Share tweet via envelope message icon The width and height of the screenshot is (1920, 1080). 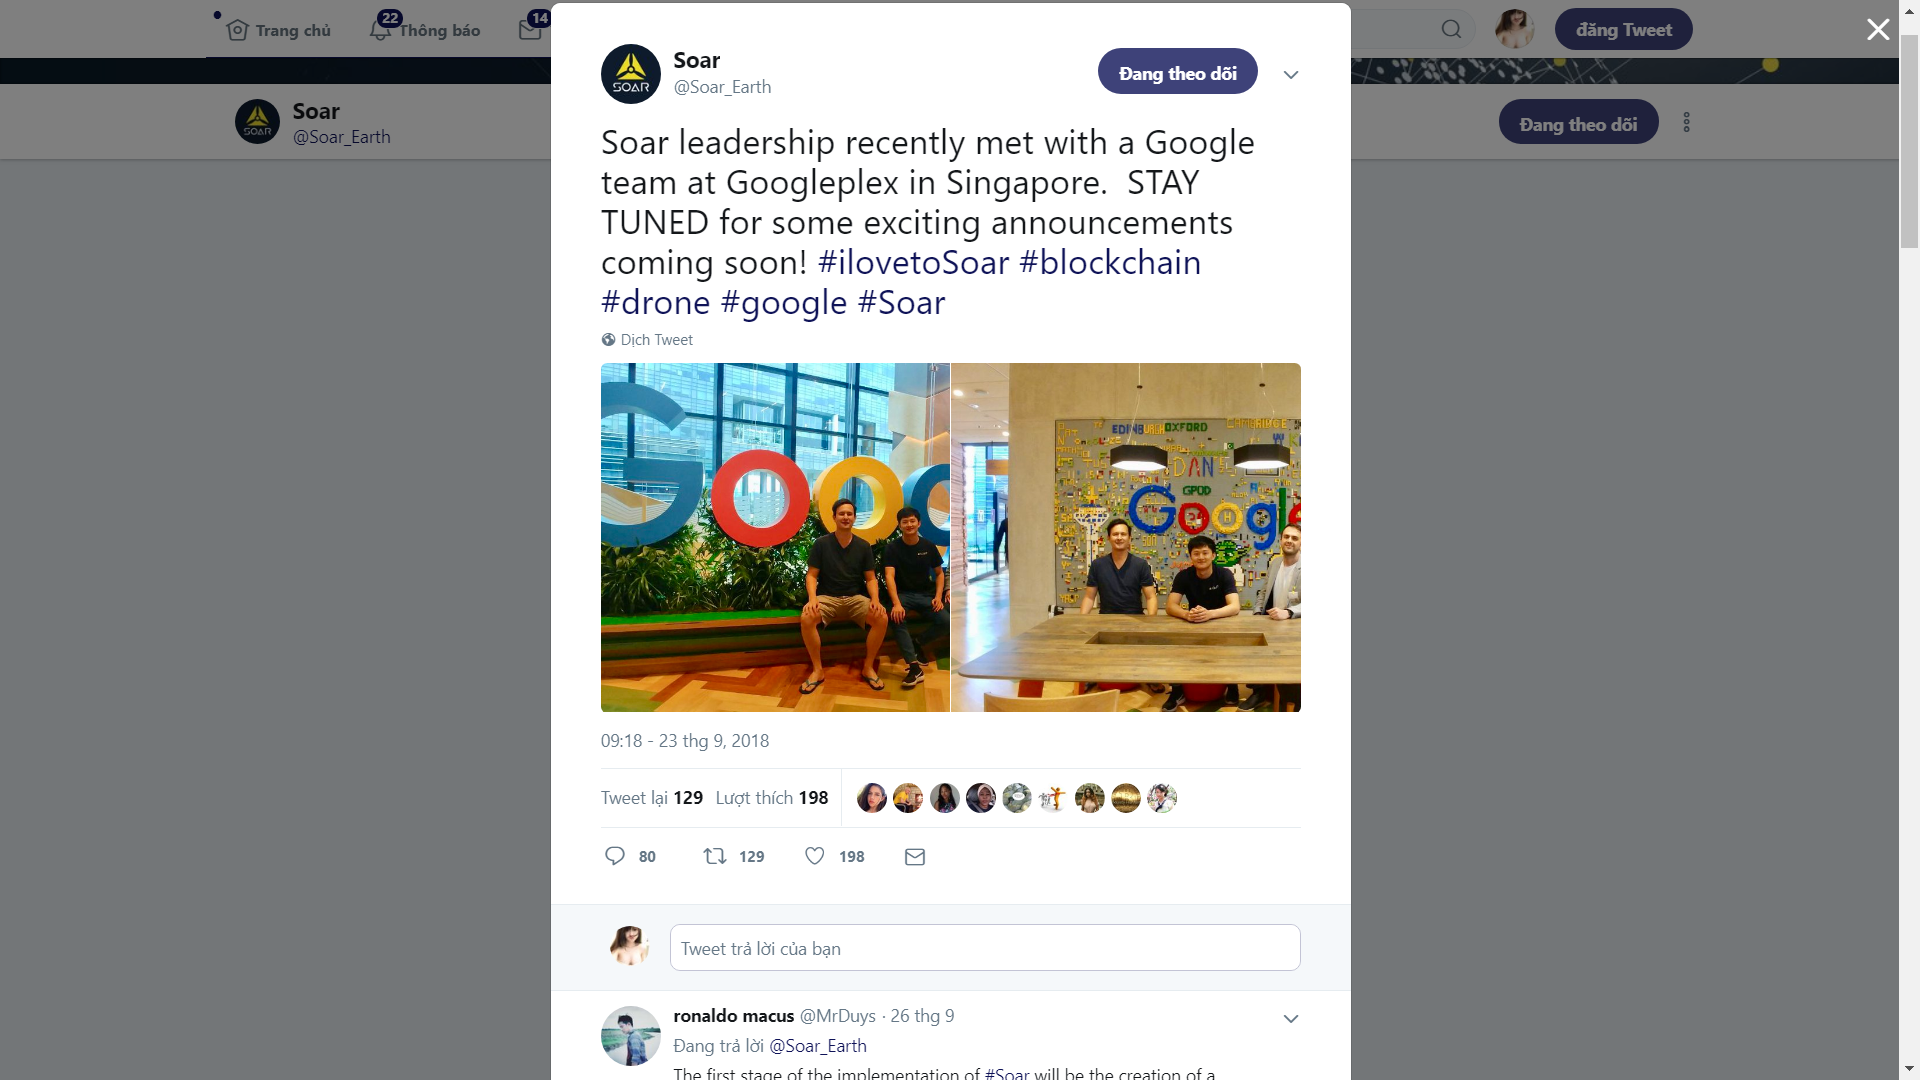click(x=915, y=857)
